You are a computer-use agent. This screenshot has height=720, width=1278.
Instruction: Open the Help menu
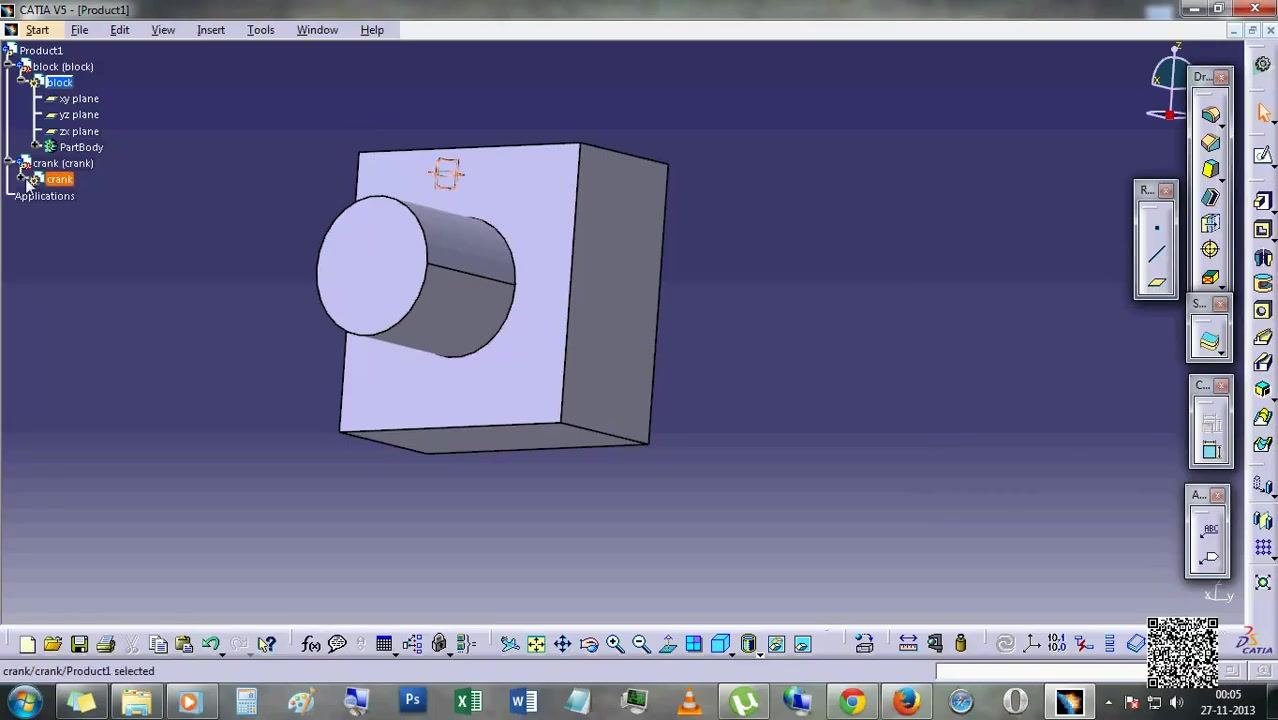(372, 30)
